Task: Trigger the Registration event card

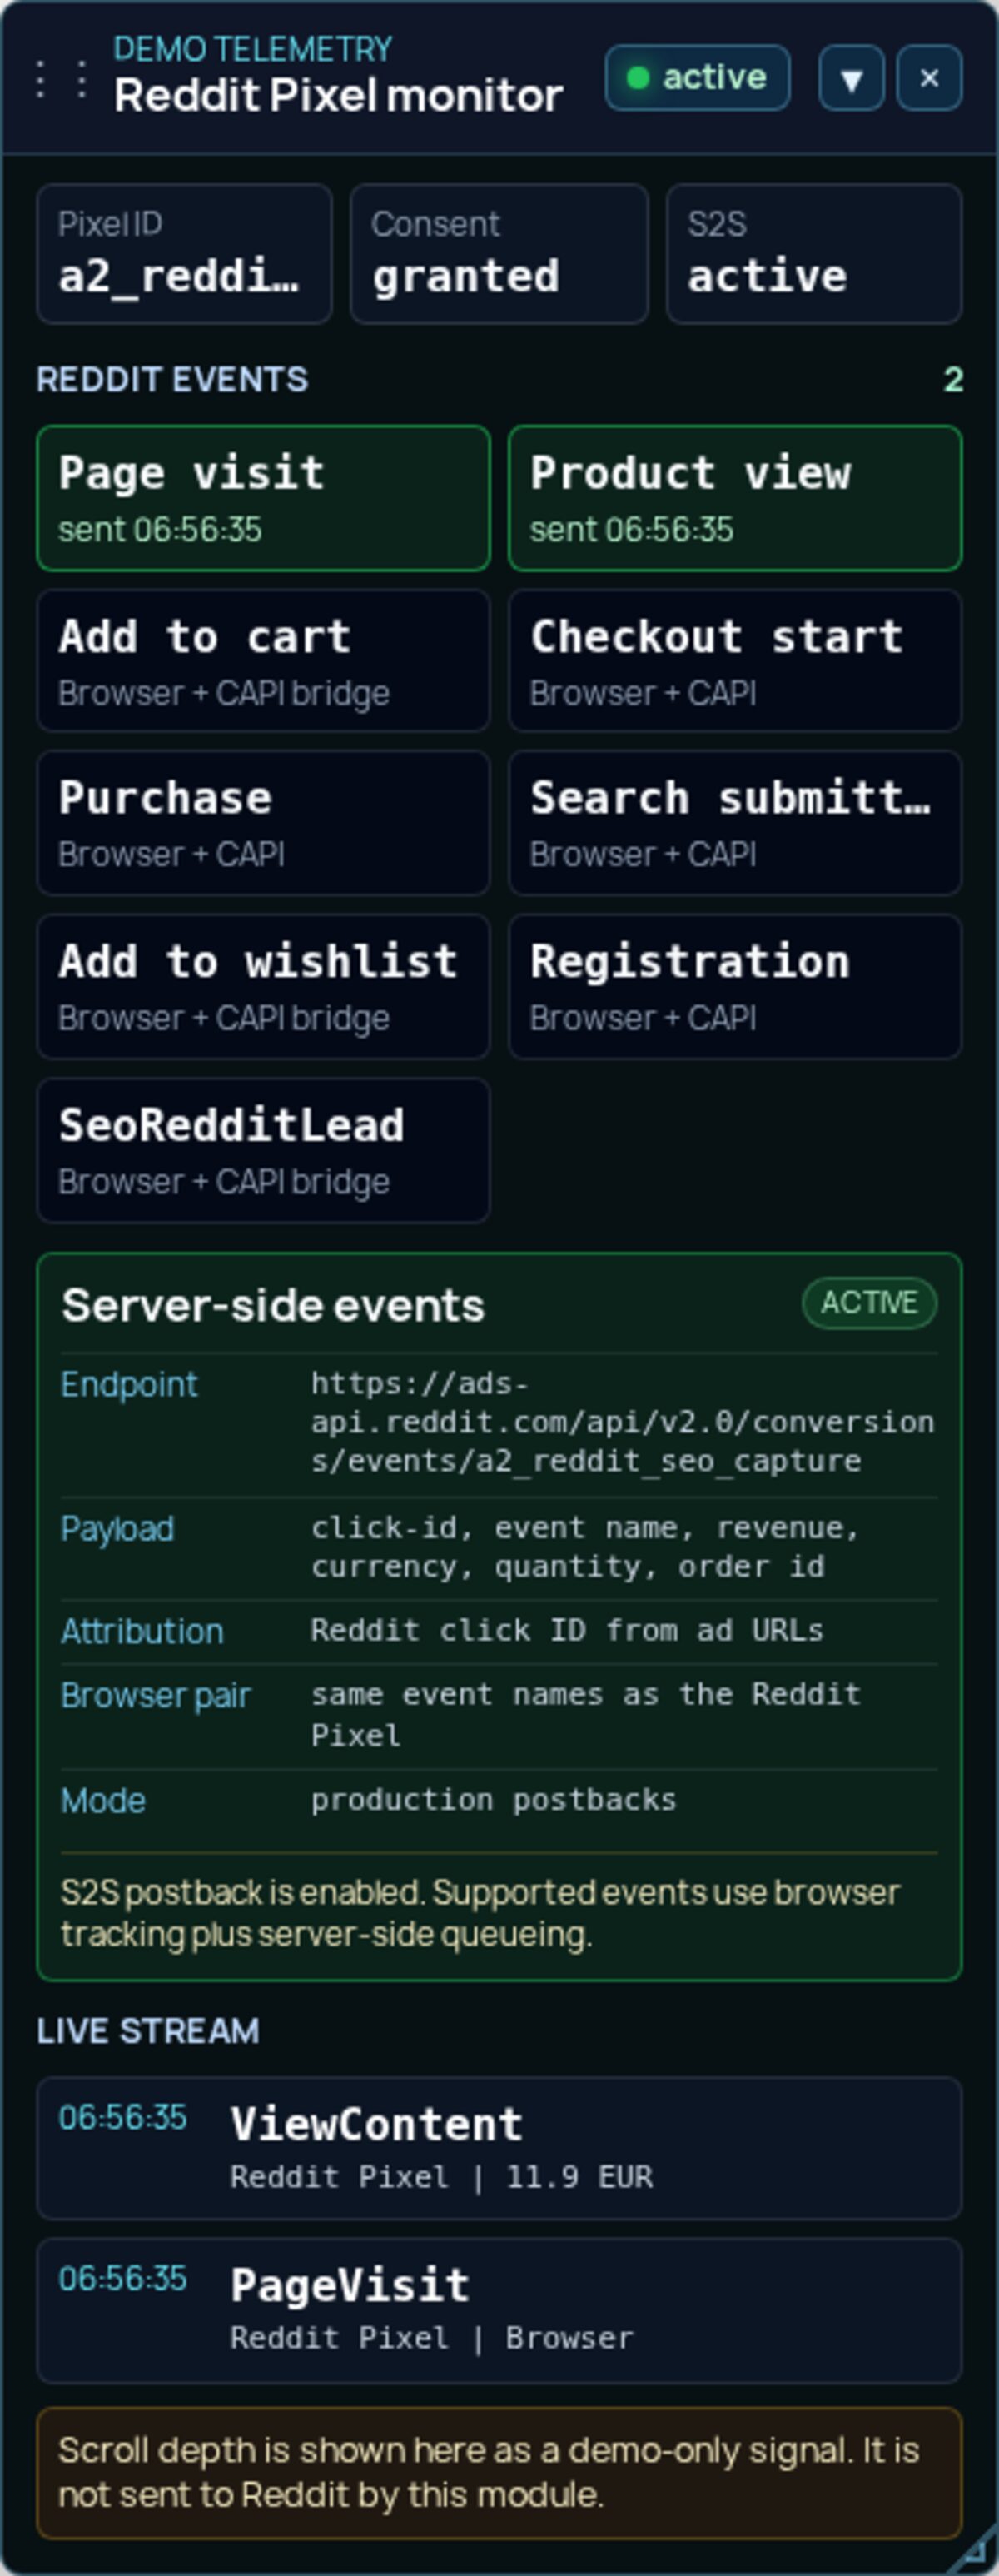Action: pos(735,987)
